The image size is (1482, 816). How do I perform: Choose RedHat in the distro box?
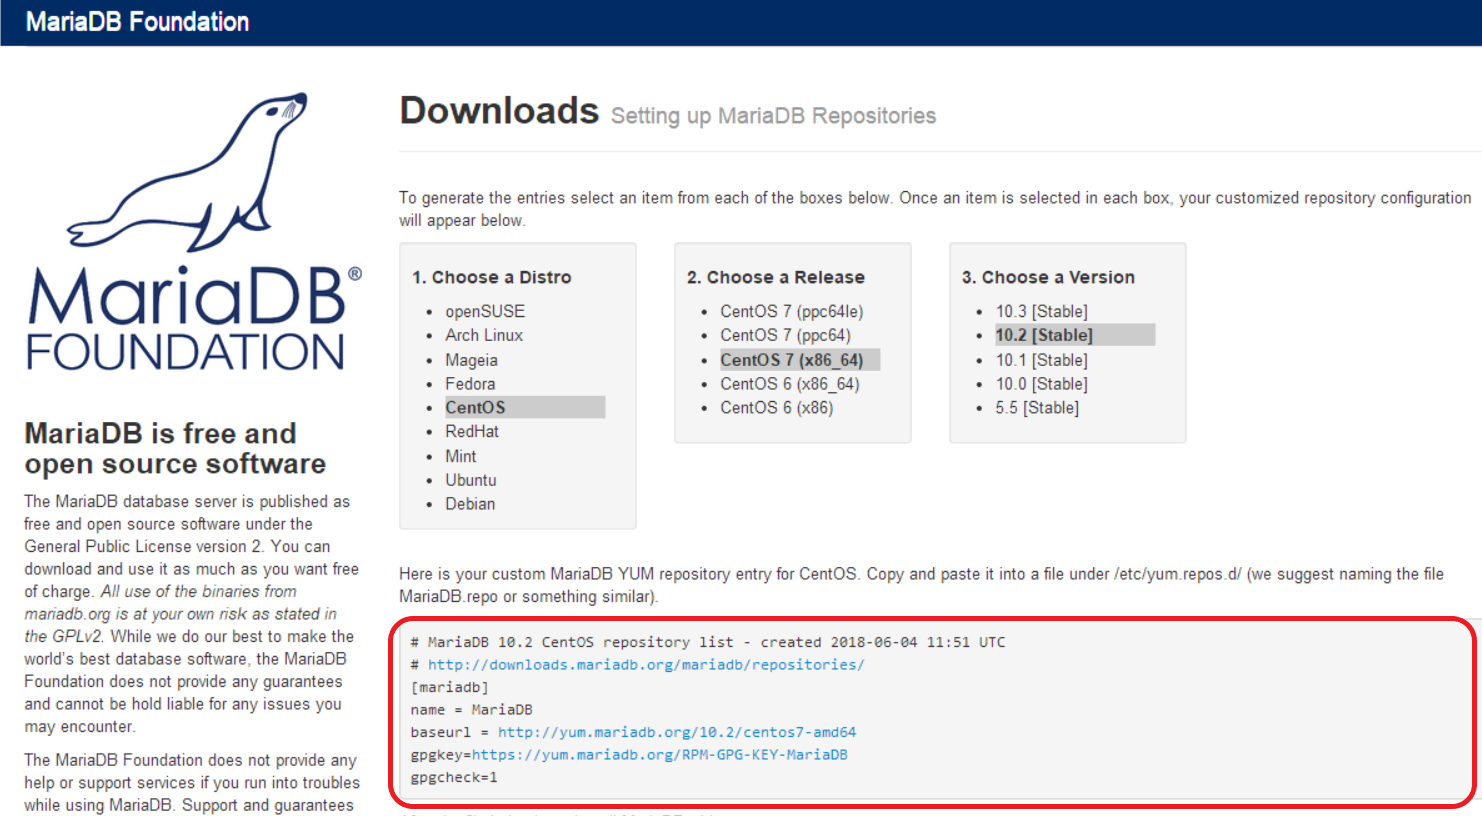point(472,431)
